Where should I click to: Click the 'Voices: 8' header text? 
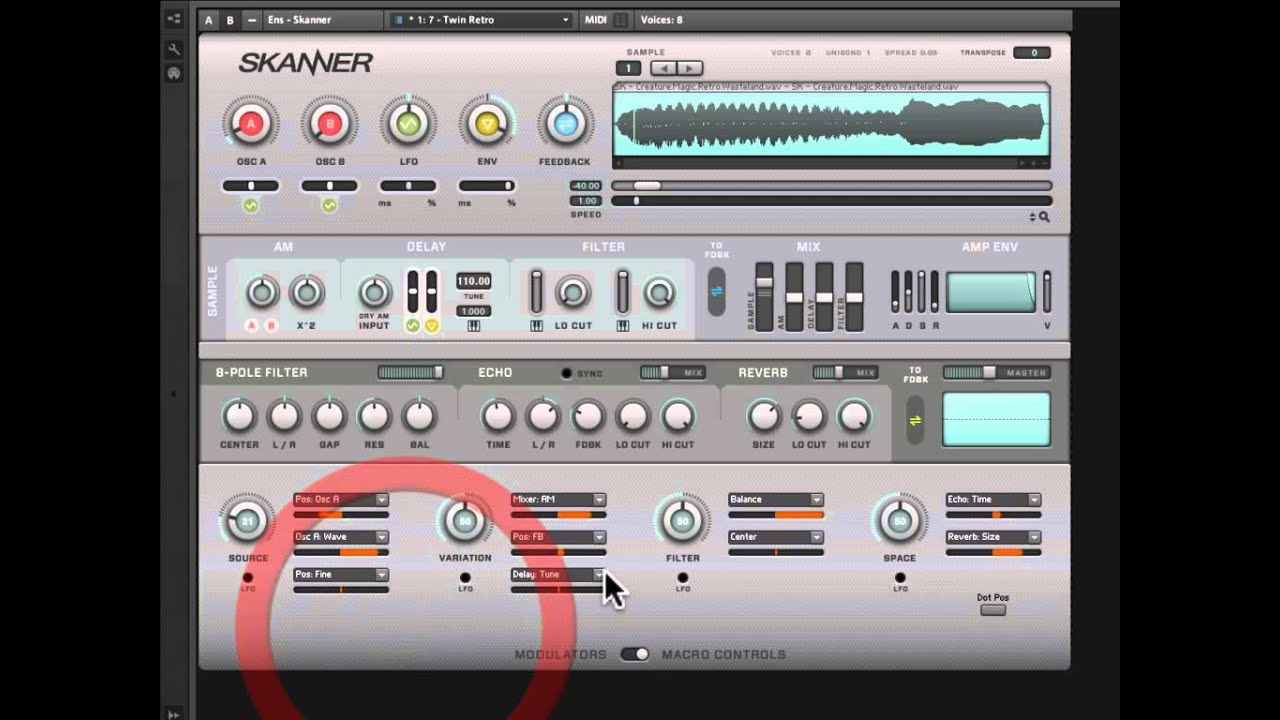click(x=662, y=20)
